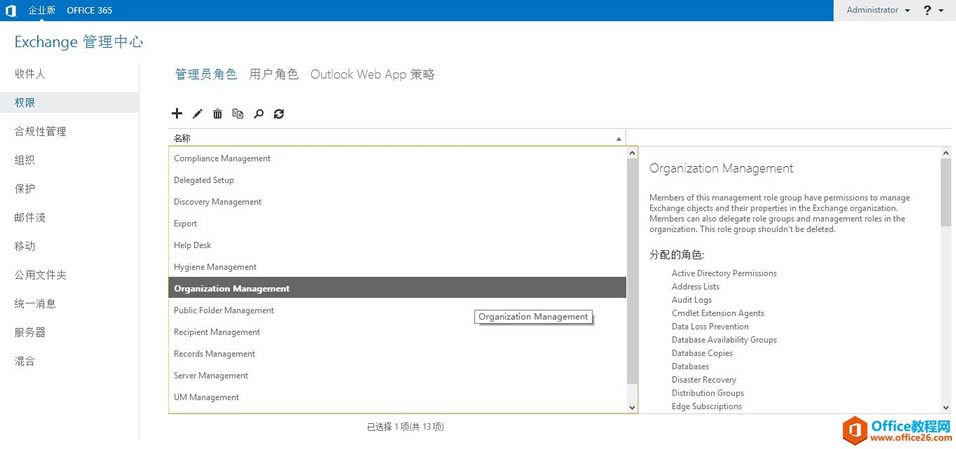Open search with the magnifier icon
Viewport: 956px width, 449px height.
click(259, 113)
